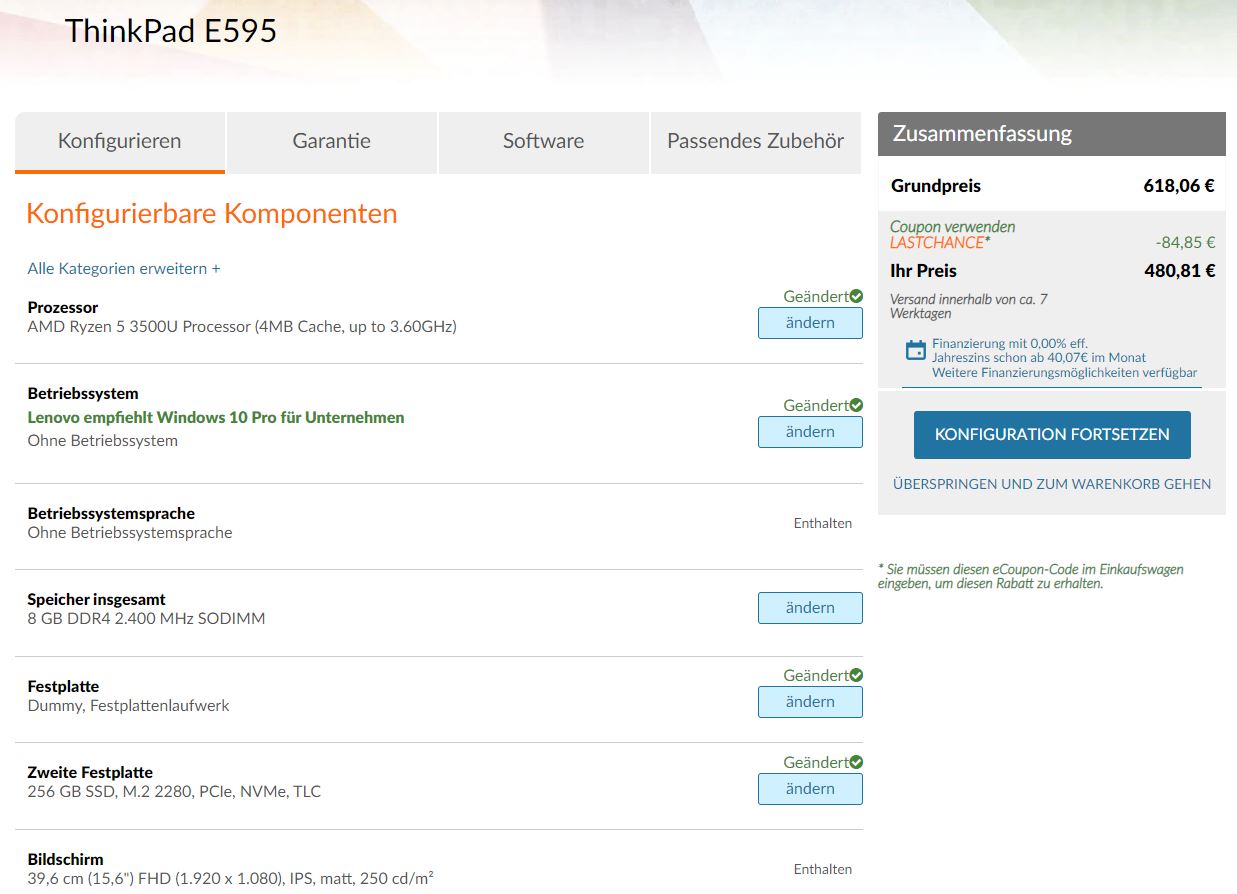The height and width of the screenshot is (894, 1237).
Task: Click Dummy, Festplattenlaufwerk value
Action: pos(128,706)
